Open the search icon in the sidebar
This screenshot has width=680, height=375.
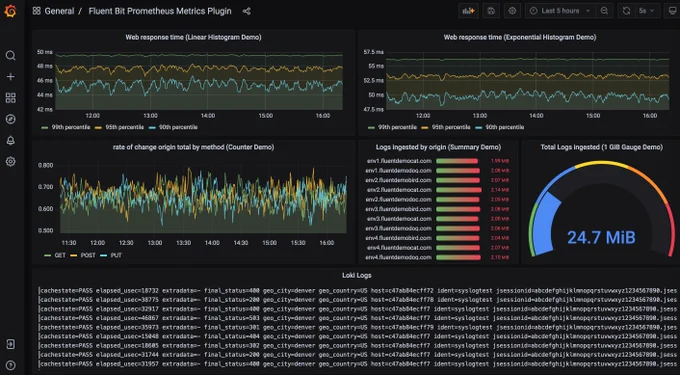[x=10, y=55]
